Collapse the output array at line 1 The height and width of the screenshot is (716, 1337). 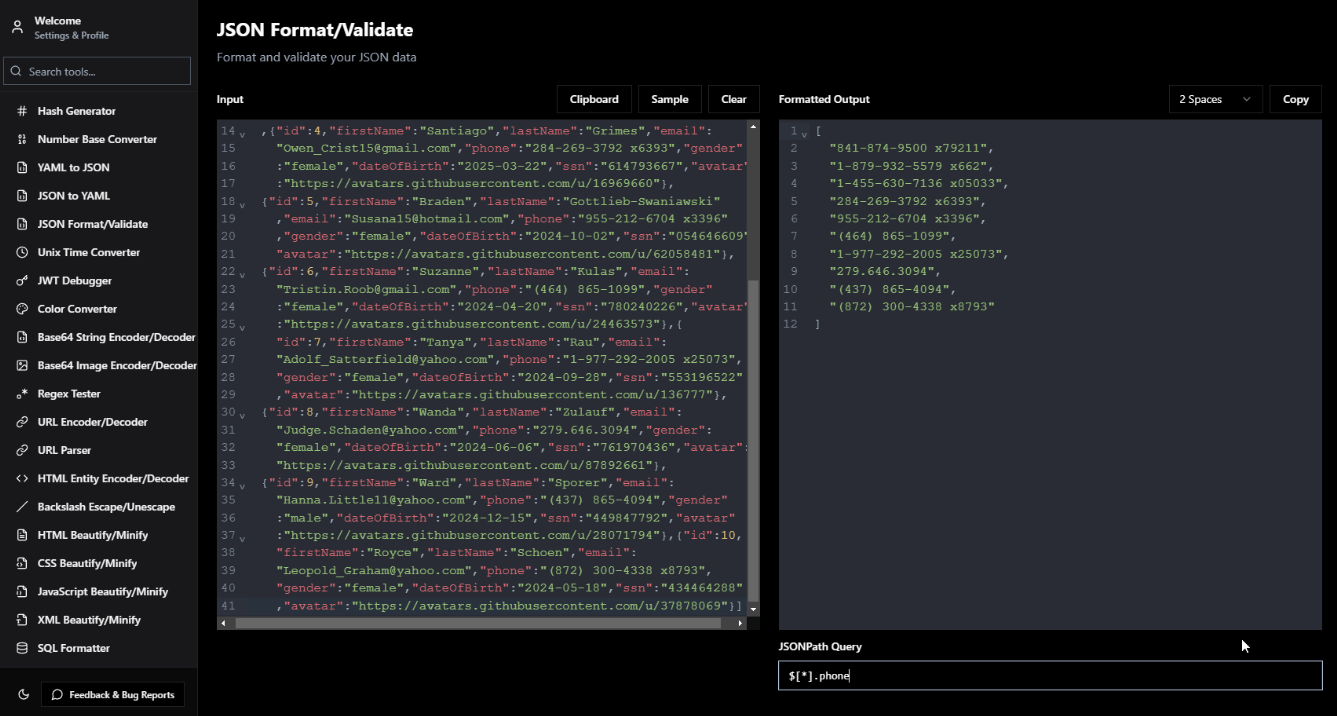pyautogui.click(x=805, y=132)
